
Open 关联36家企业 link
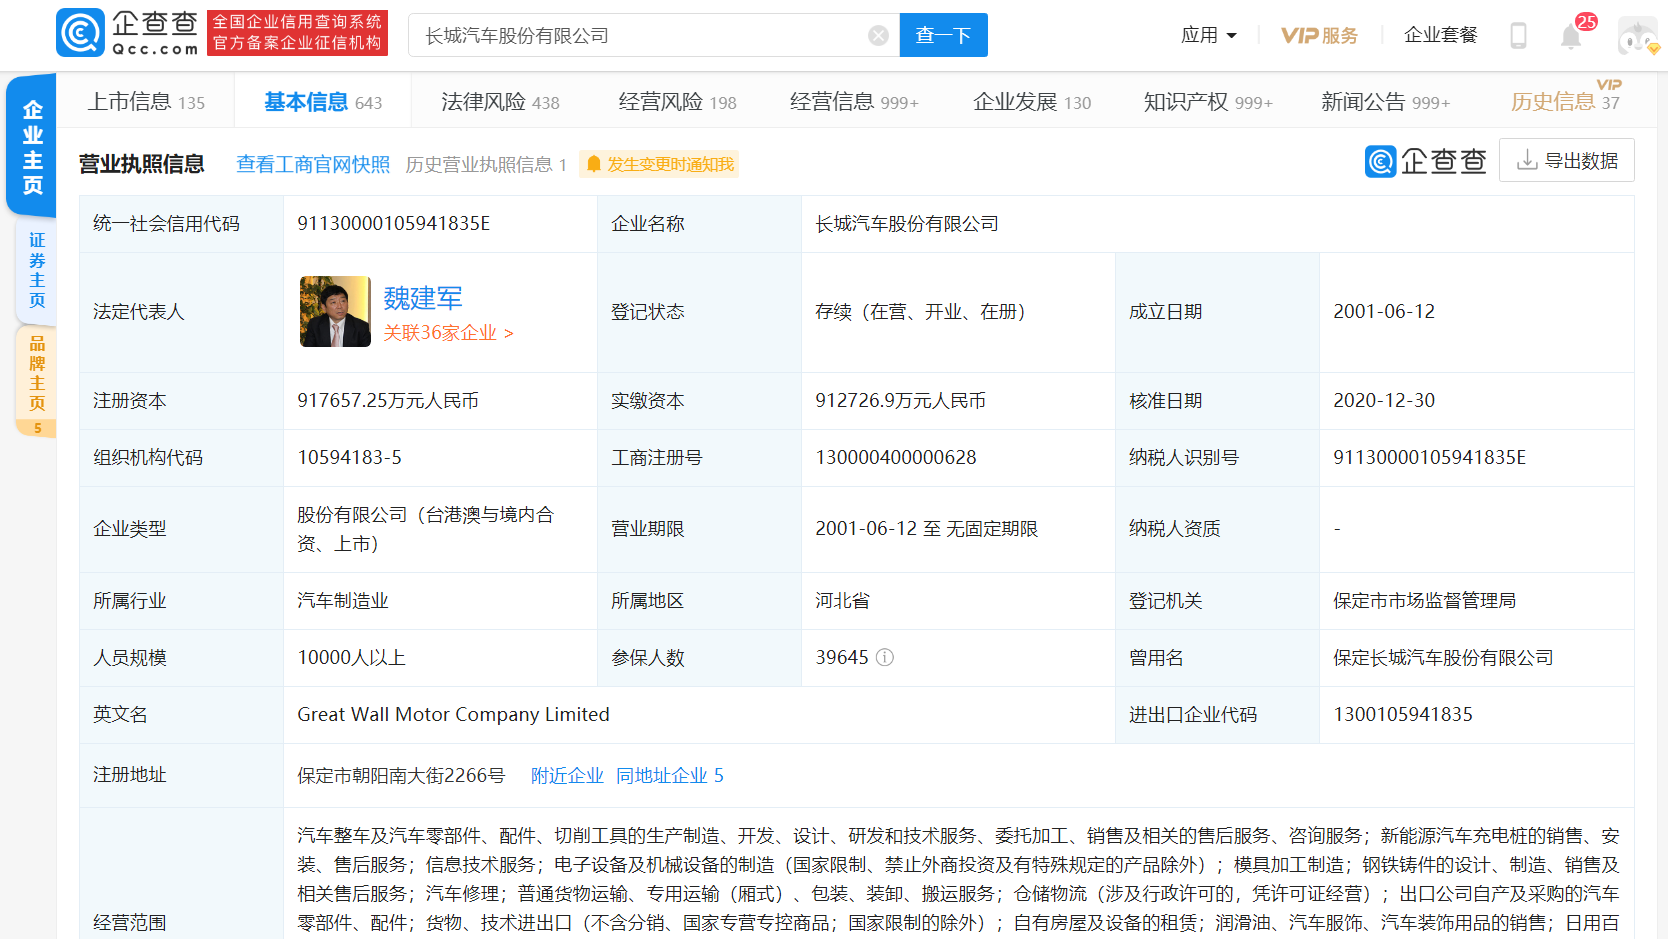click(448, 333)
